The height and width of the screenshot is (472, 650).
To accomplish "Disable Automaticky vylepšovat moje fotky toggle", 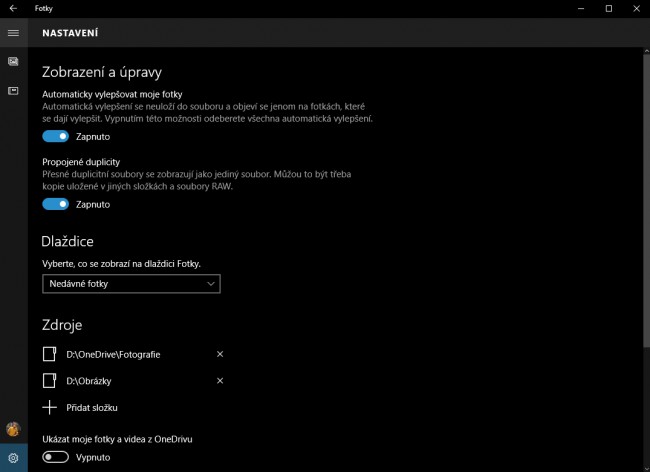I will click(x=56, y=136).
